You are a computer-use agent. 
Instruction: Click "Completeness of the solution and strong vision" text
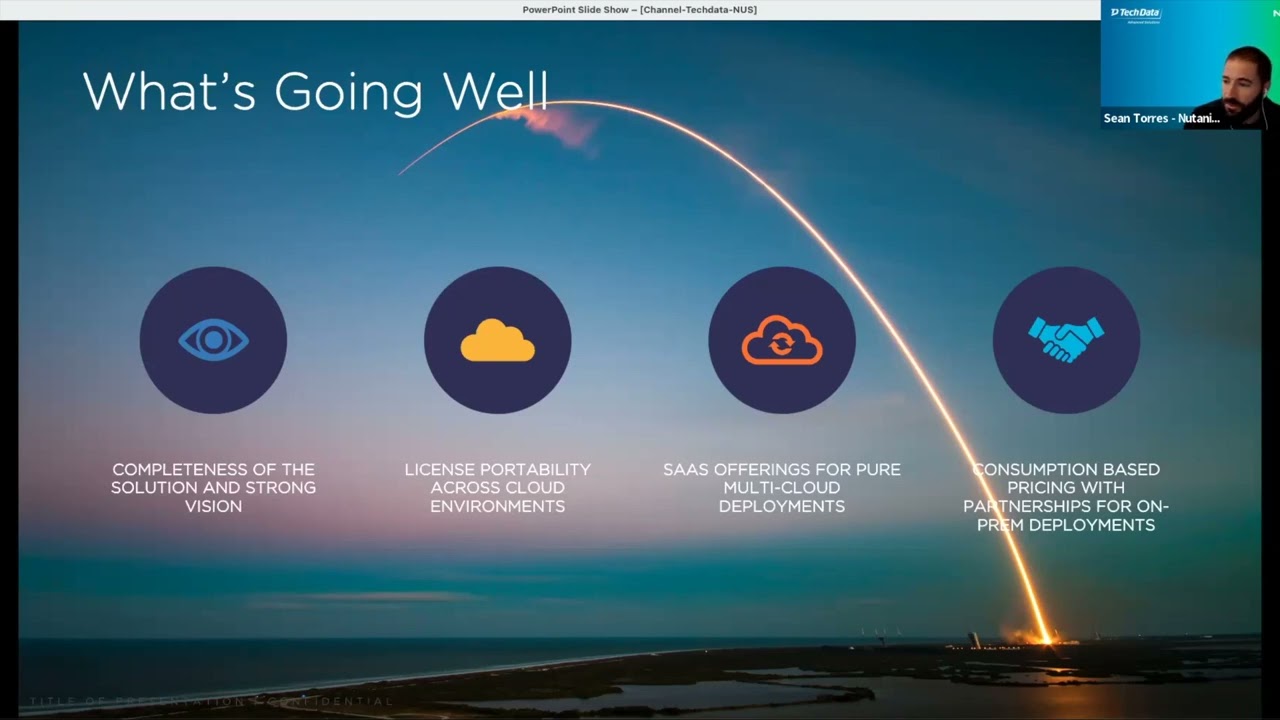(213, 488)
